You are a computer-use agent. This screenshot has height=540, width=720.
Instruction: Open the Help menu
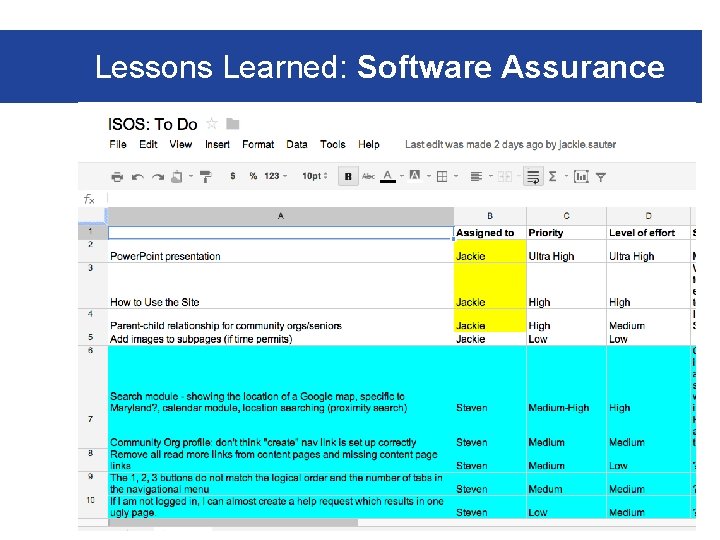[369, 145]
